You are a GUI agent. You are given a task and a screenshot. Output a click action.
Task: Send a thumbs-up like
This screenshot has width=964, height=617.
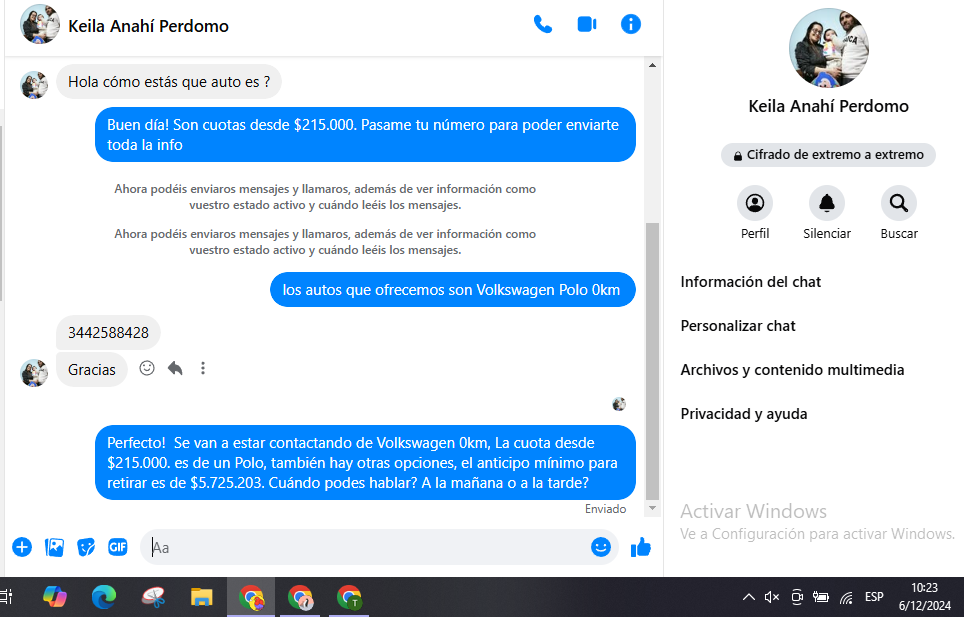coord(641,547)
